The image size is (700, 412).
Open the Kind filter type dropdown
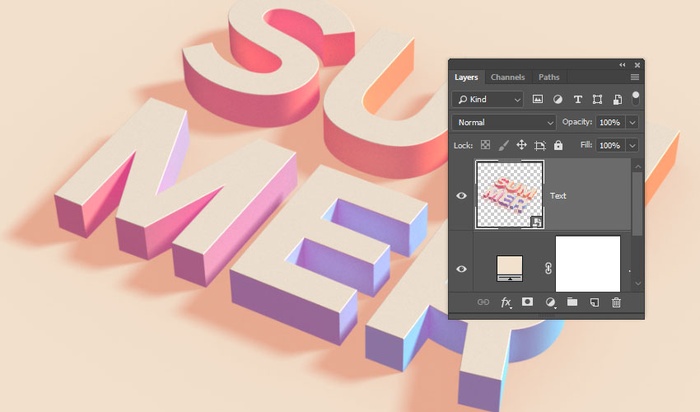(x=487, y=99)
